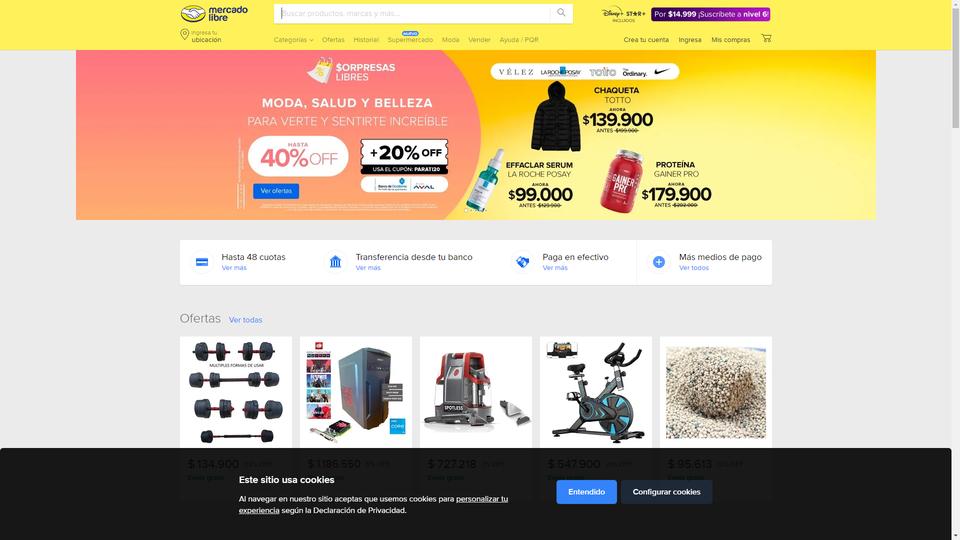Open the Ofertas menu item

coord(333,40)
